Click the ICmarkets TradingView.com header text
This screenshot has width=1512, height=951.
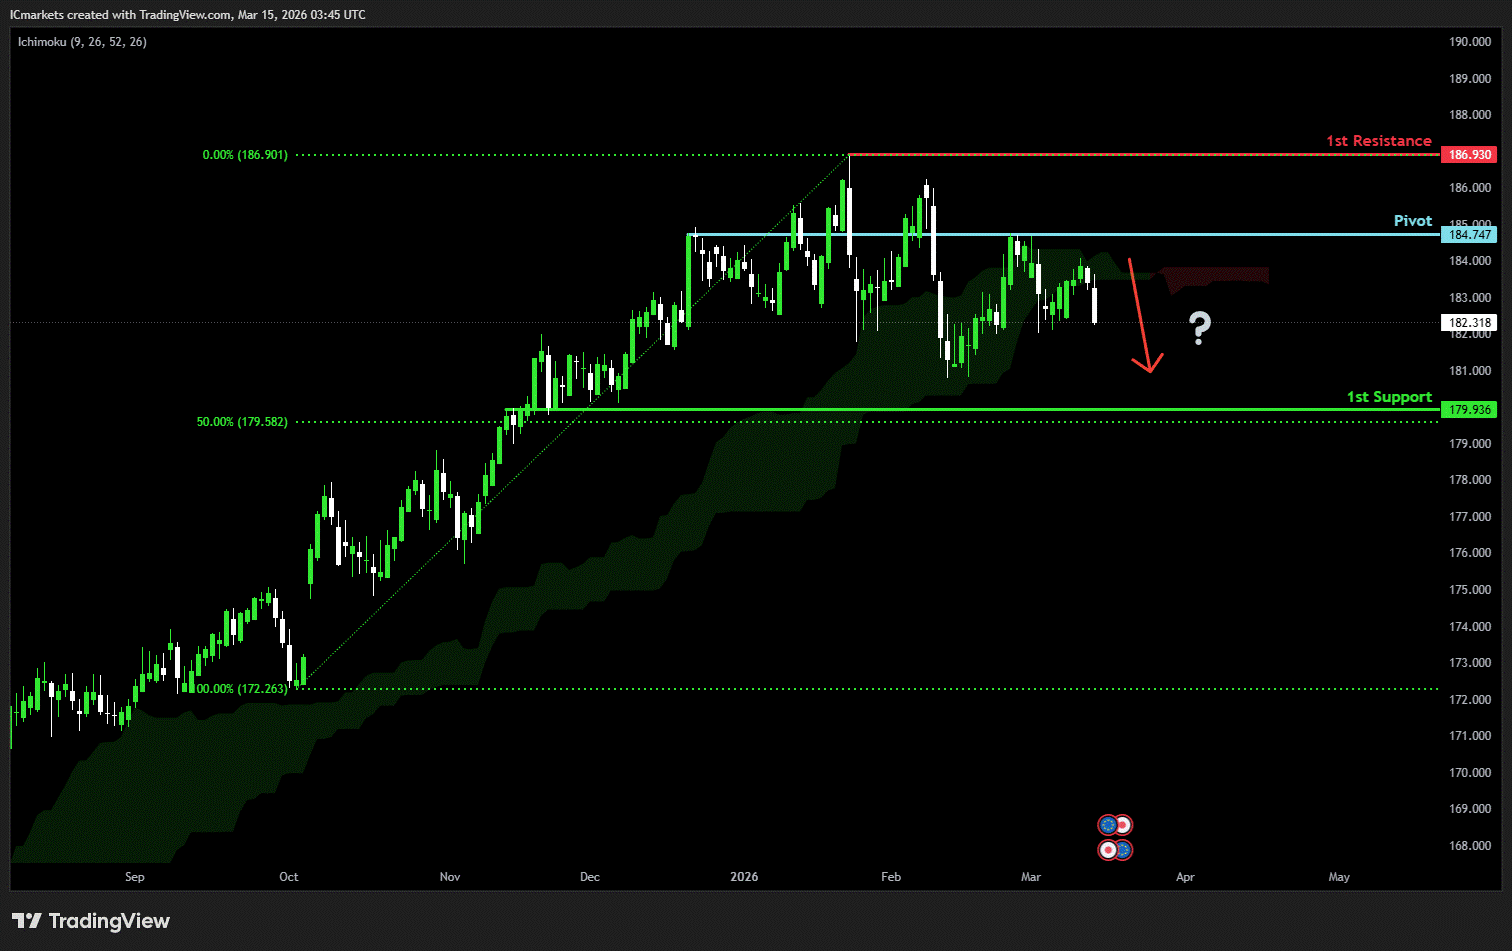click(187, 14)
